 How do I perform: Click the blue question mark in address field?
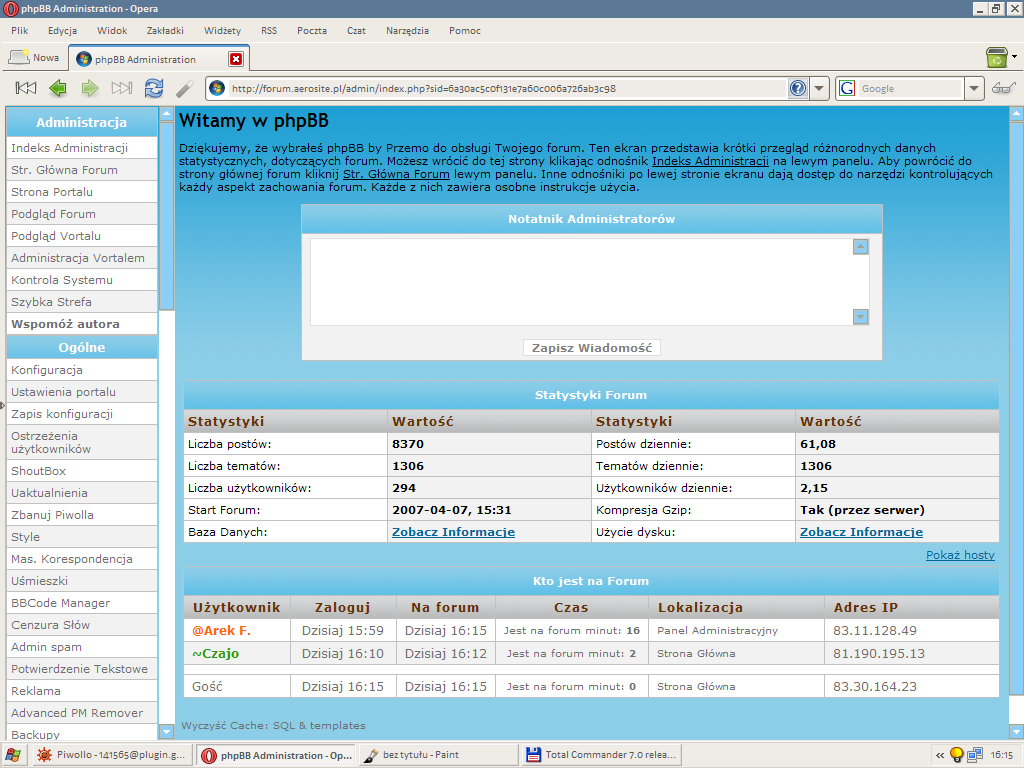pos(797,88)
